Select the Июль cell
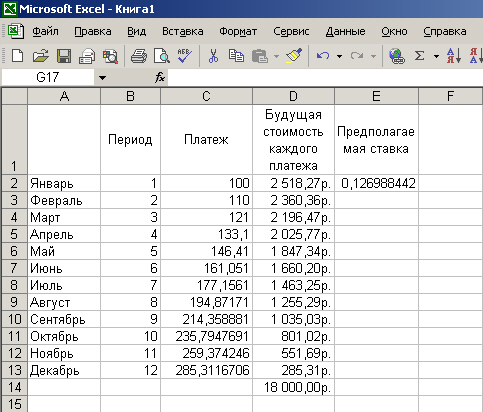The width and height of the screenshot is (483, 412). click(64, 285)
